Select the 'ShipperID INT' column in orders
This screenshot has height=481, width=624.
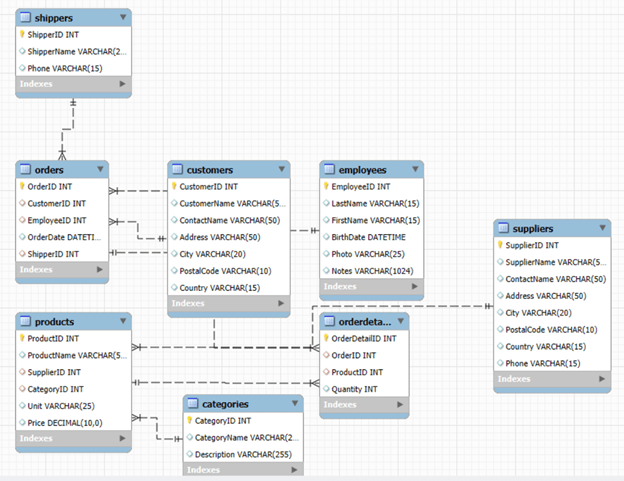(53, 254)
